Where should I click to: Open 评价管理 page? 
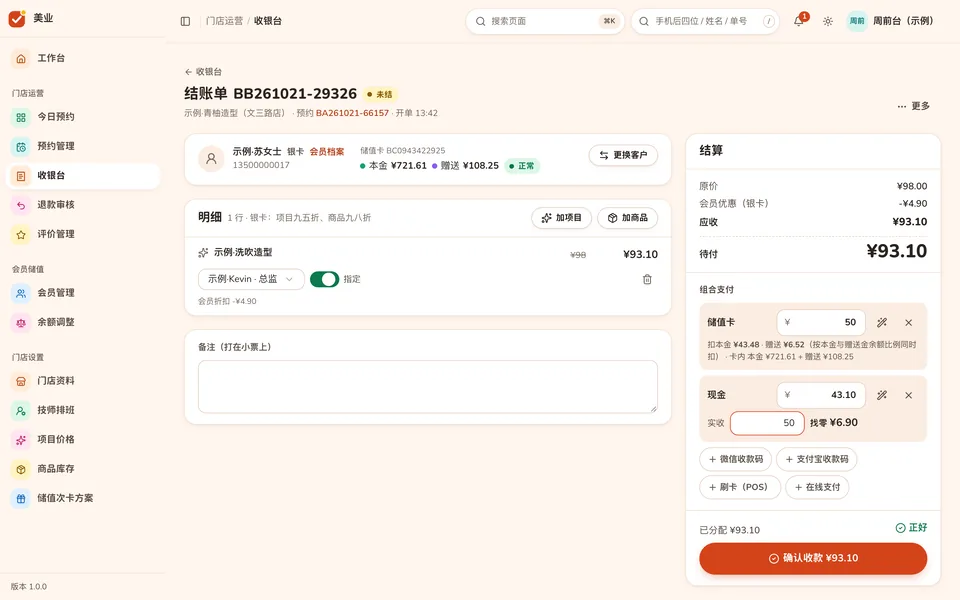(83, 234)
